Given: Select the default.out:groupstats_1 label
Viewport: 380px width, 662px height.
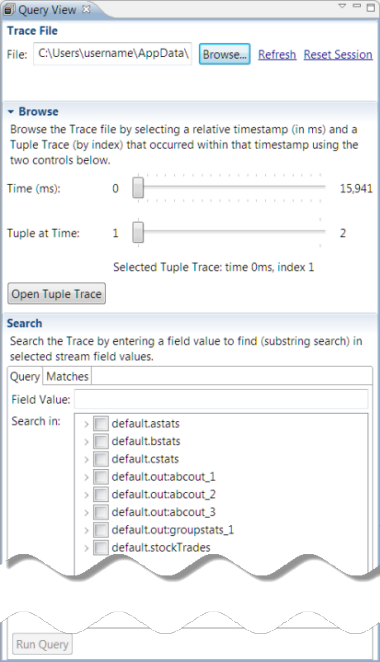Looking at the screenshot, I should click(173, 530).
